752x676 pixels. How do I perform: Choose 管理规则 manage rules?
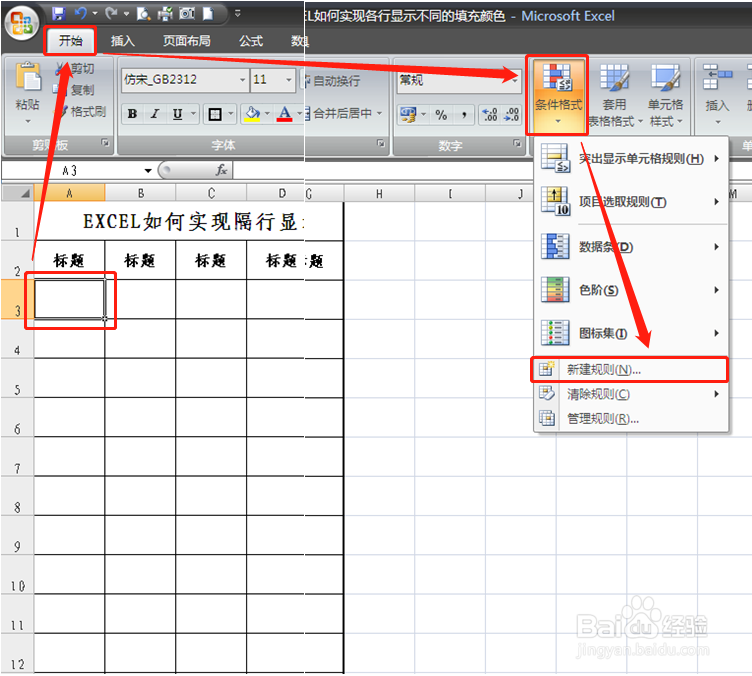click(x=631, y=419)
